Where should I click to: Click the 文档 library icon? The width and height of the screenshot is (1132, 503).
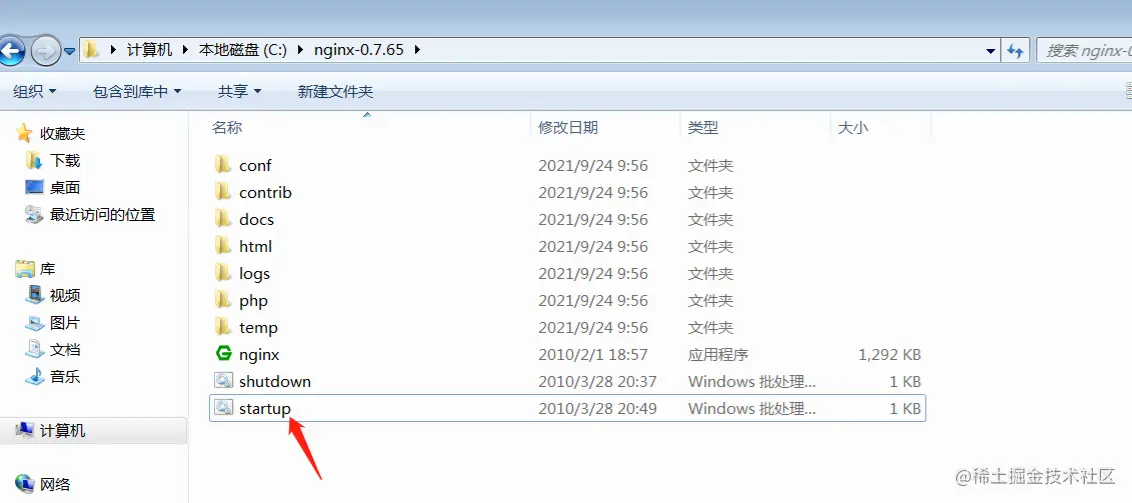click(34, 350)
